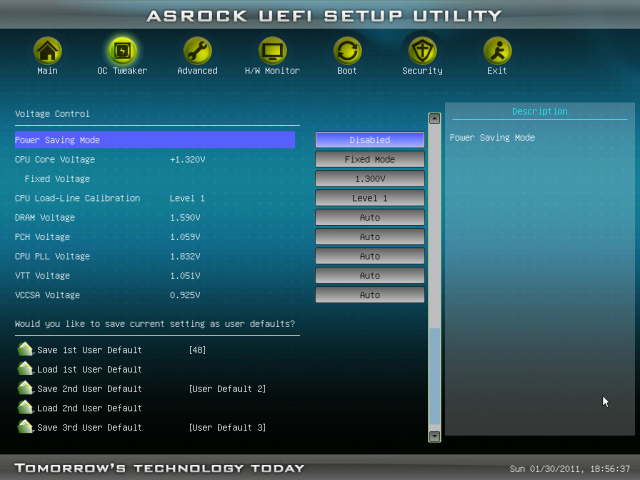Open the Exit running-man icon
This screenshot has height=480, width=640.
(497, 51)
